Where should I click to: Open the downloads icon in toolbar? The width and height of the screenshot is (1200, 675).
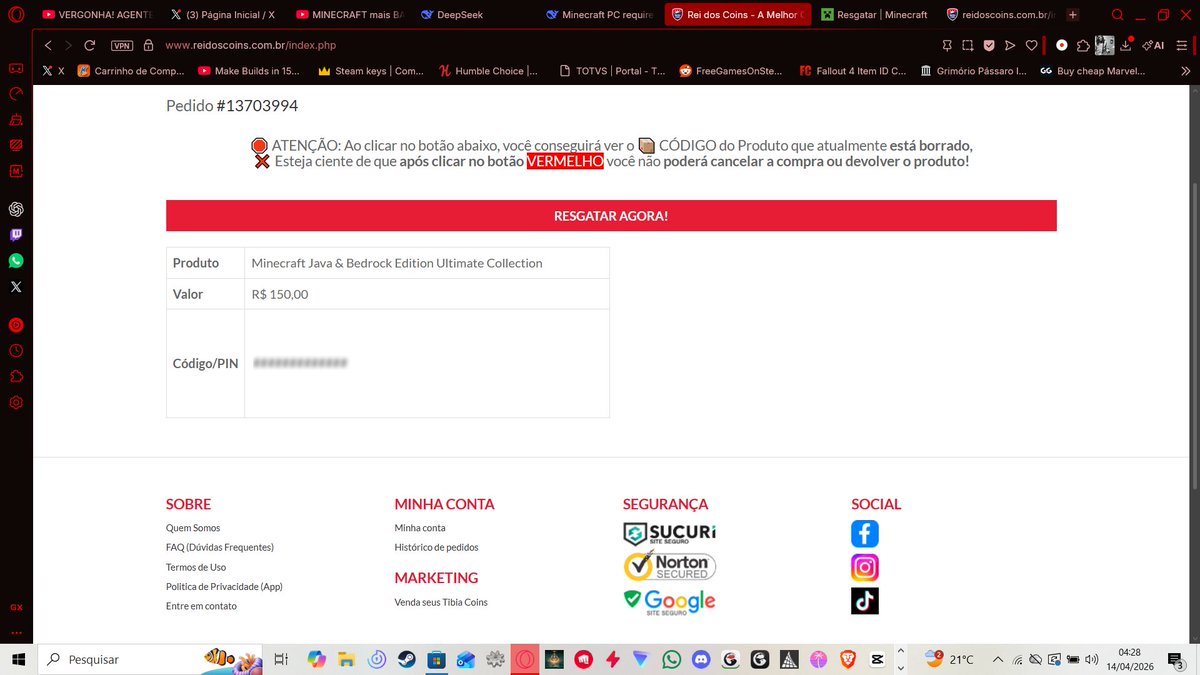(x=1127, y=45)
